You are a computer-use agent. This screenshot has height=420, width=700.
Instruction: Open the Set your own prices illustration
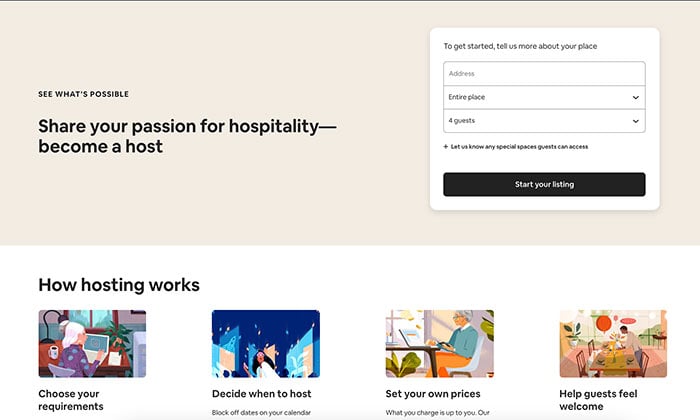pos(440,344)
